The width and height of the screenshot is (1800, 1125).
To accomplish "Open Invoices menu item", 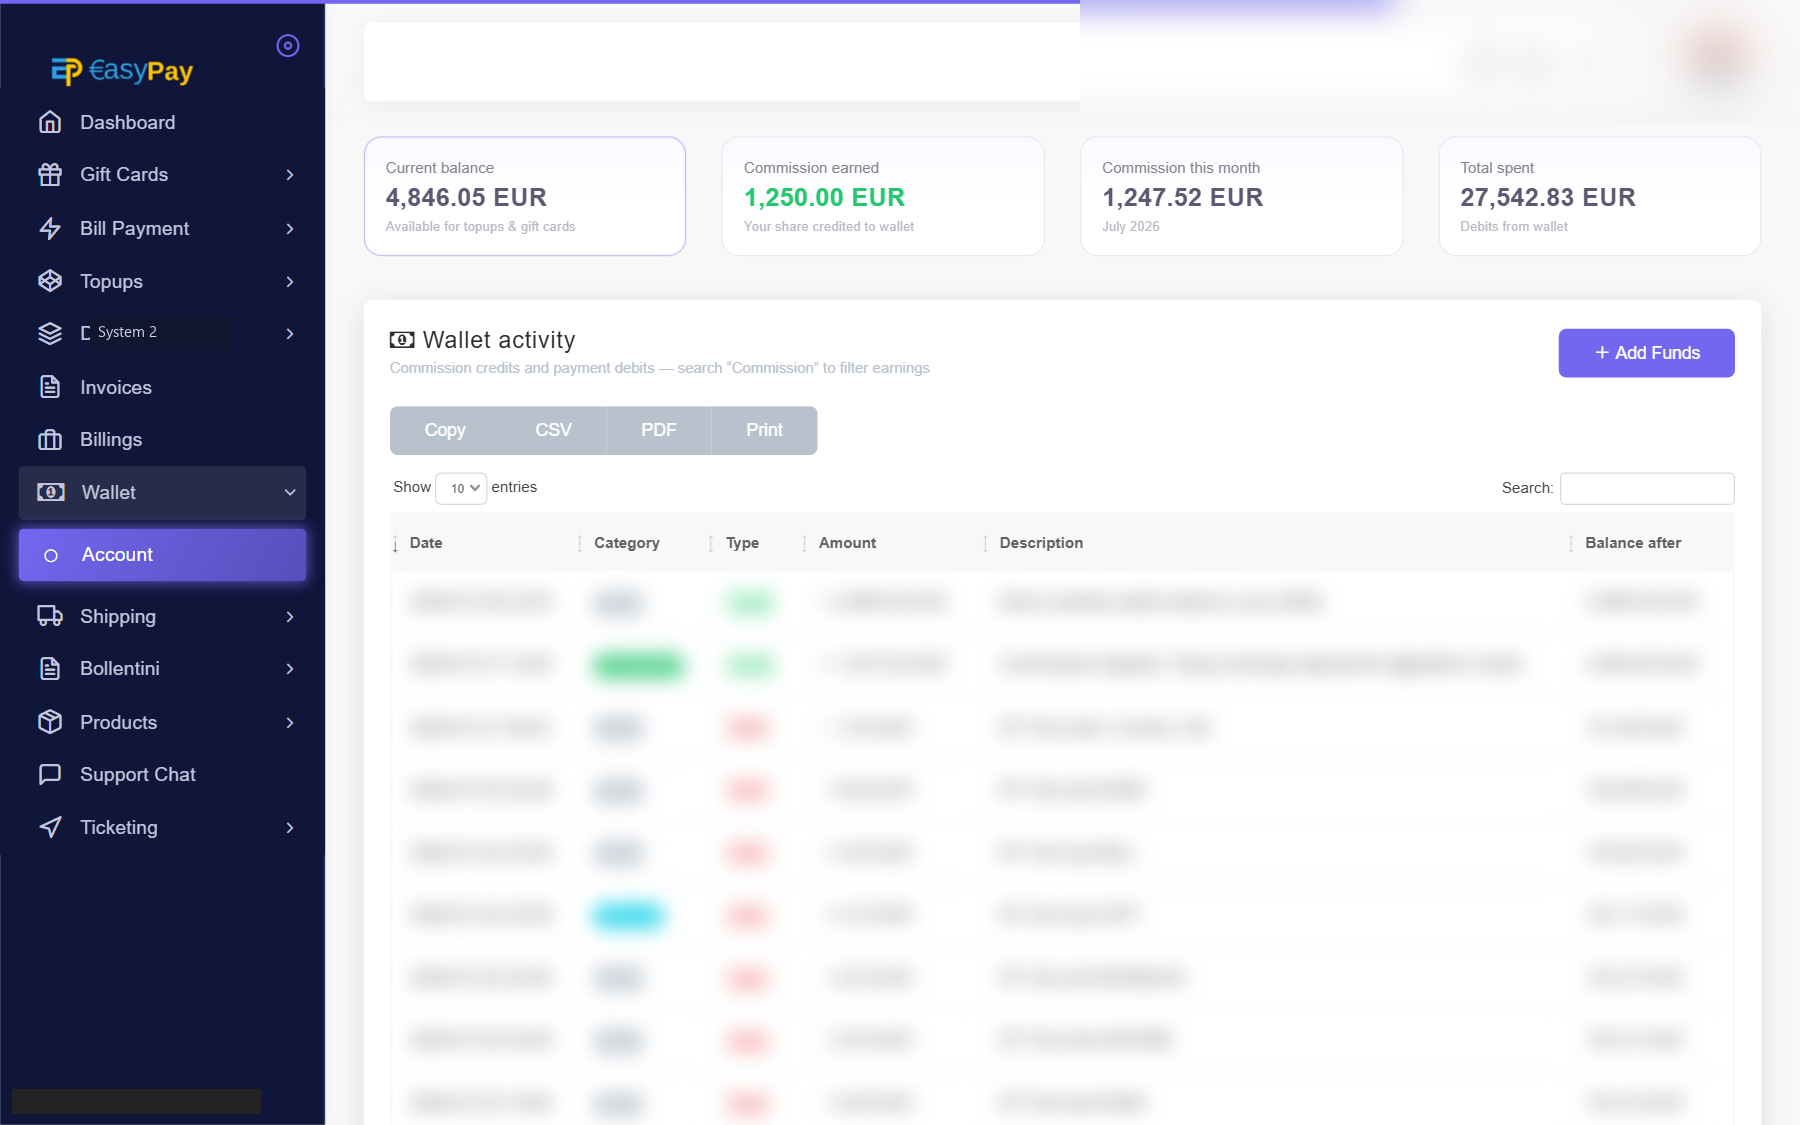I will tap(163, 387).
